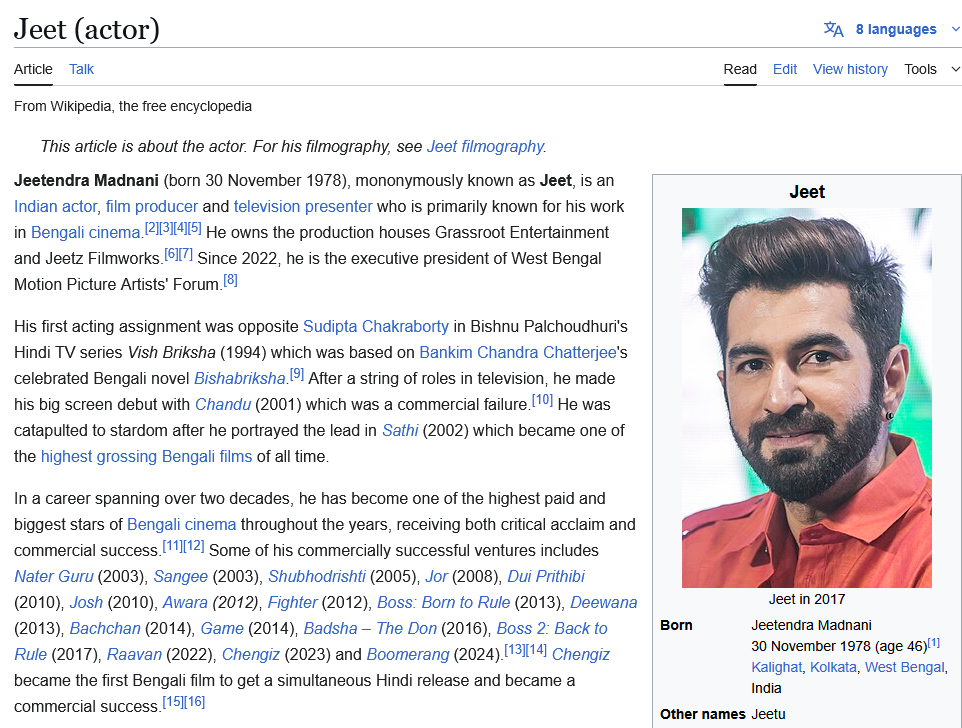Open the Game film link
The width and height of the screenshot is (962, 728).
(222, 629)
